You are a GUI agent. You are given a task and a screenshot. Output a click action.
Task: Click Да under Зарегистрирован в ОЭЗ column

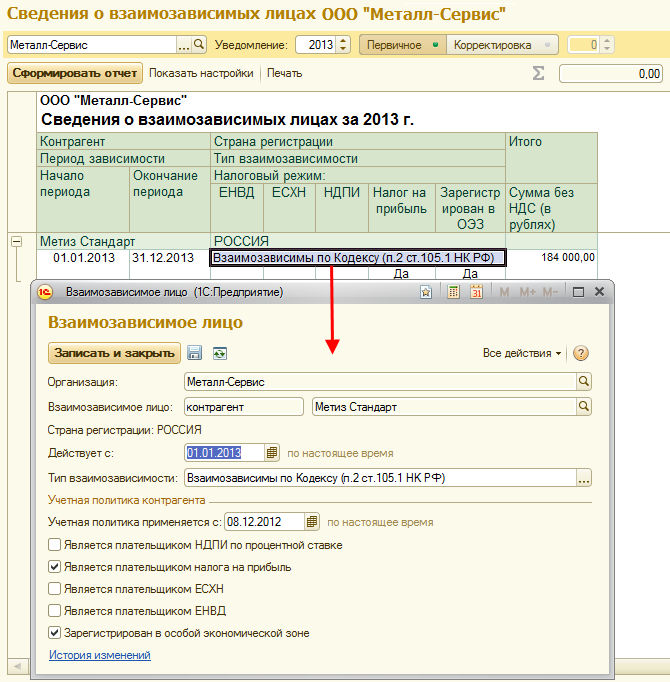470,274
